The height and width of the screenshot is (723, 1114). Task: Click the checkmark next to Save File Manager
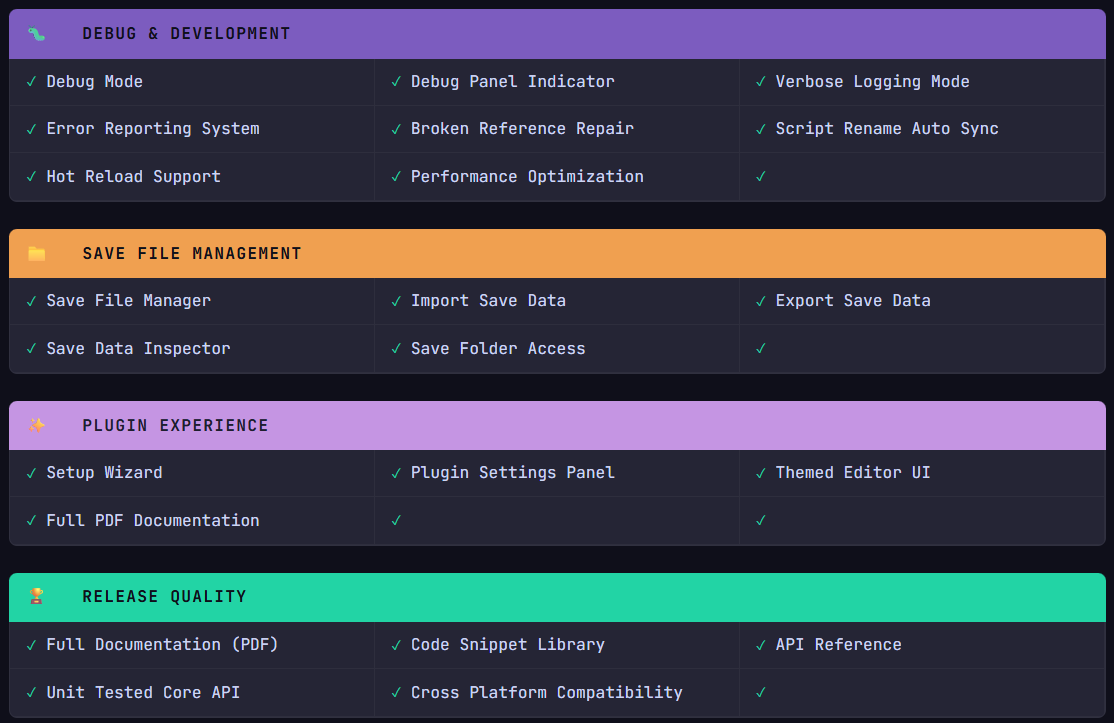(x=31, y=301)
